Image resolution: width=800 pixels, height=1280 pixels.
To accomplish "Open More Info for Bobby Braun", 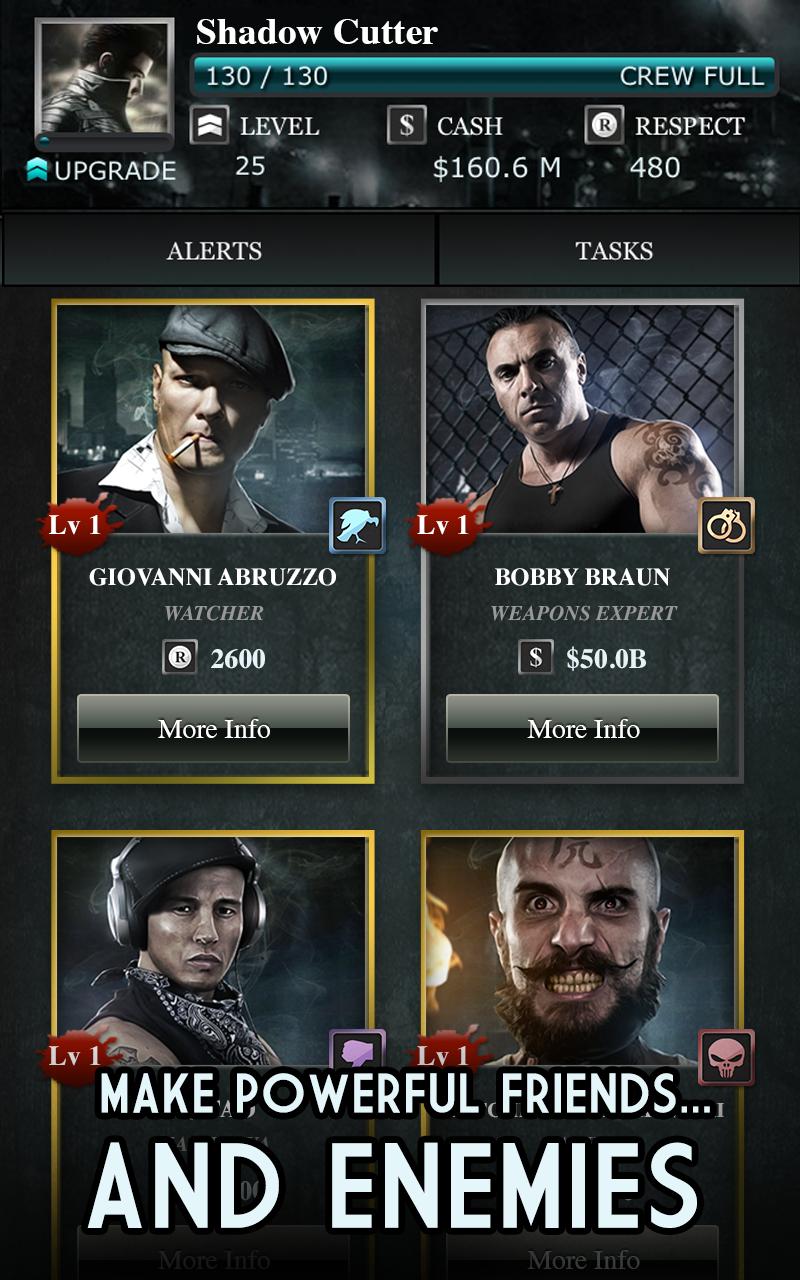I will (x=583, y=729).
